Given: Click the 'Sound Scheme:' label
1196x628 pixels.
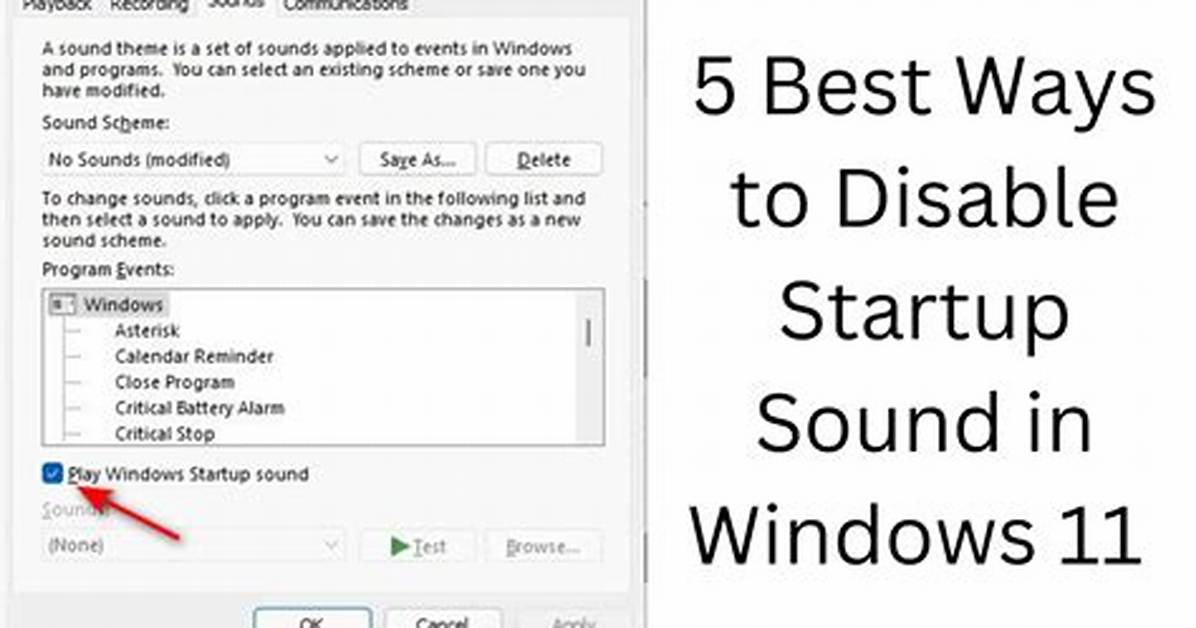Looking at the screenshot, I should pos(105,123).
